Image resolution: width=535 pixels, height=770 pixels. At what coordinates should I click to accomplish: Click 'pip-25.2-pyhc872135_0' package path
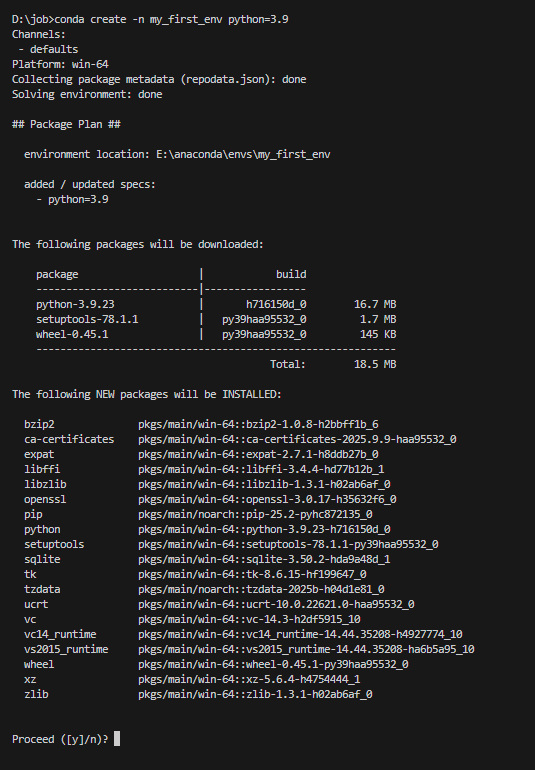click(x=309, y=514)
